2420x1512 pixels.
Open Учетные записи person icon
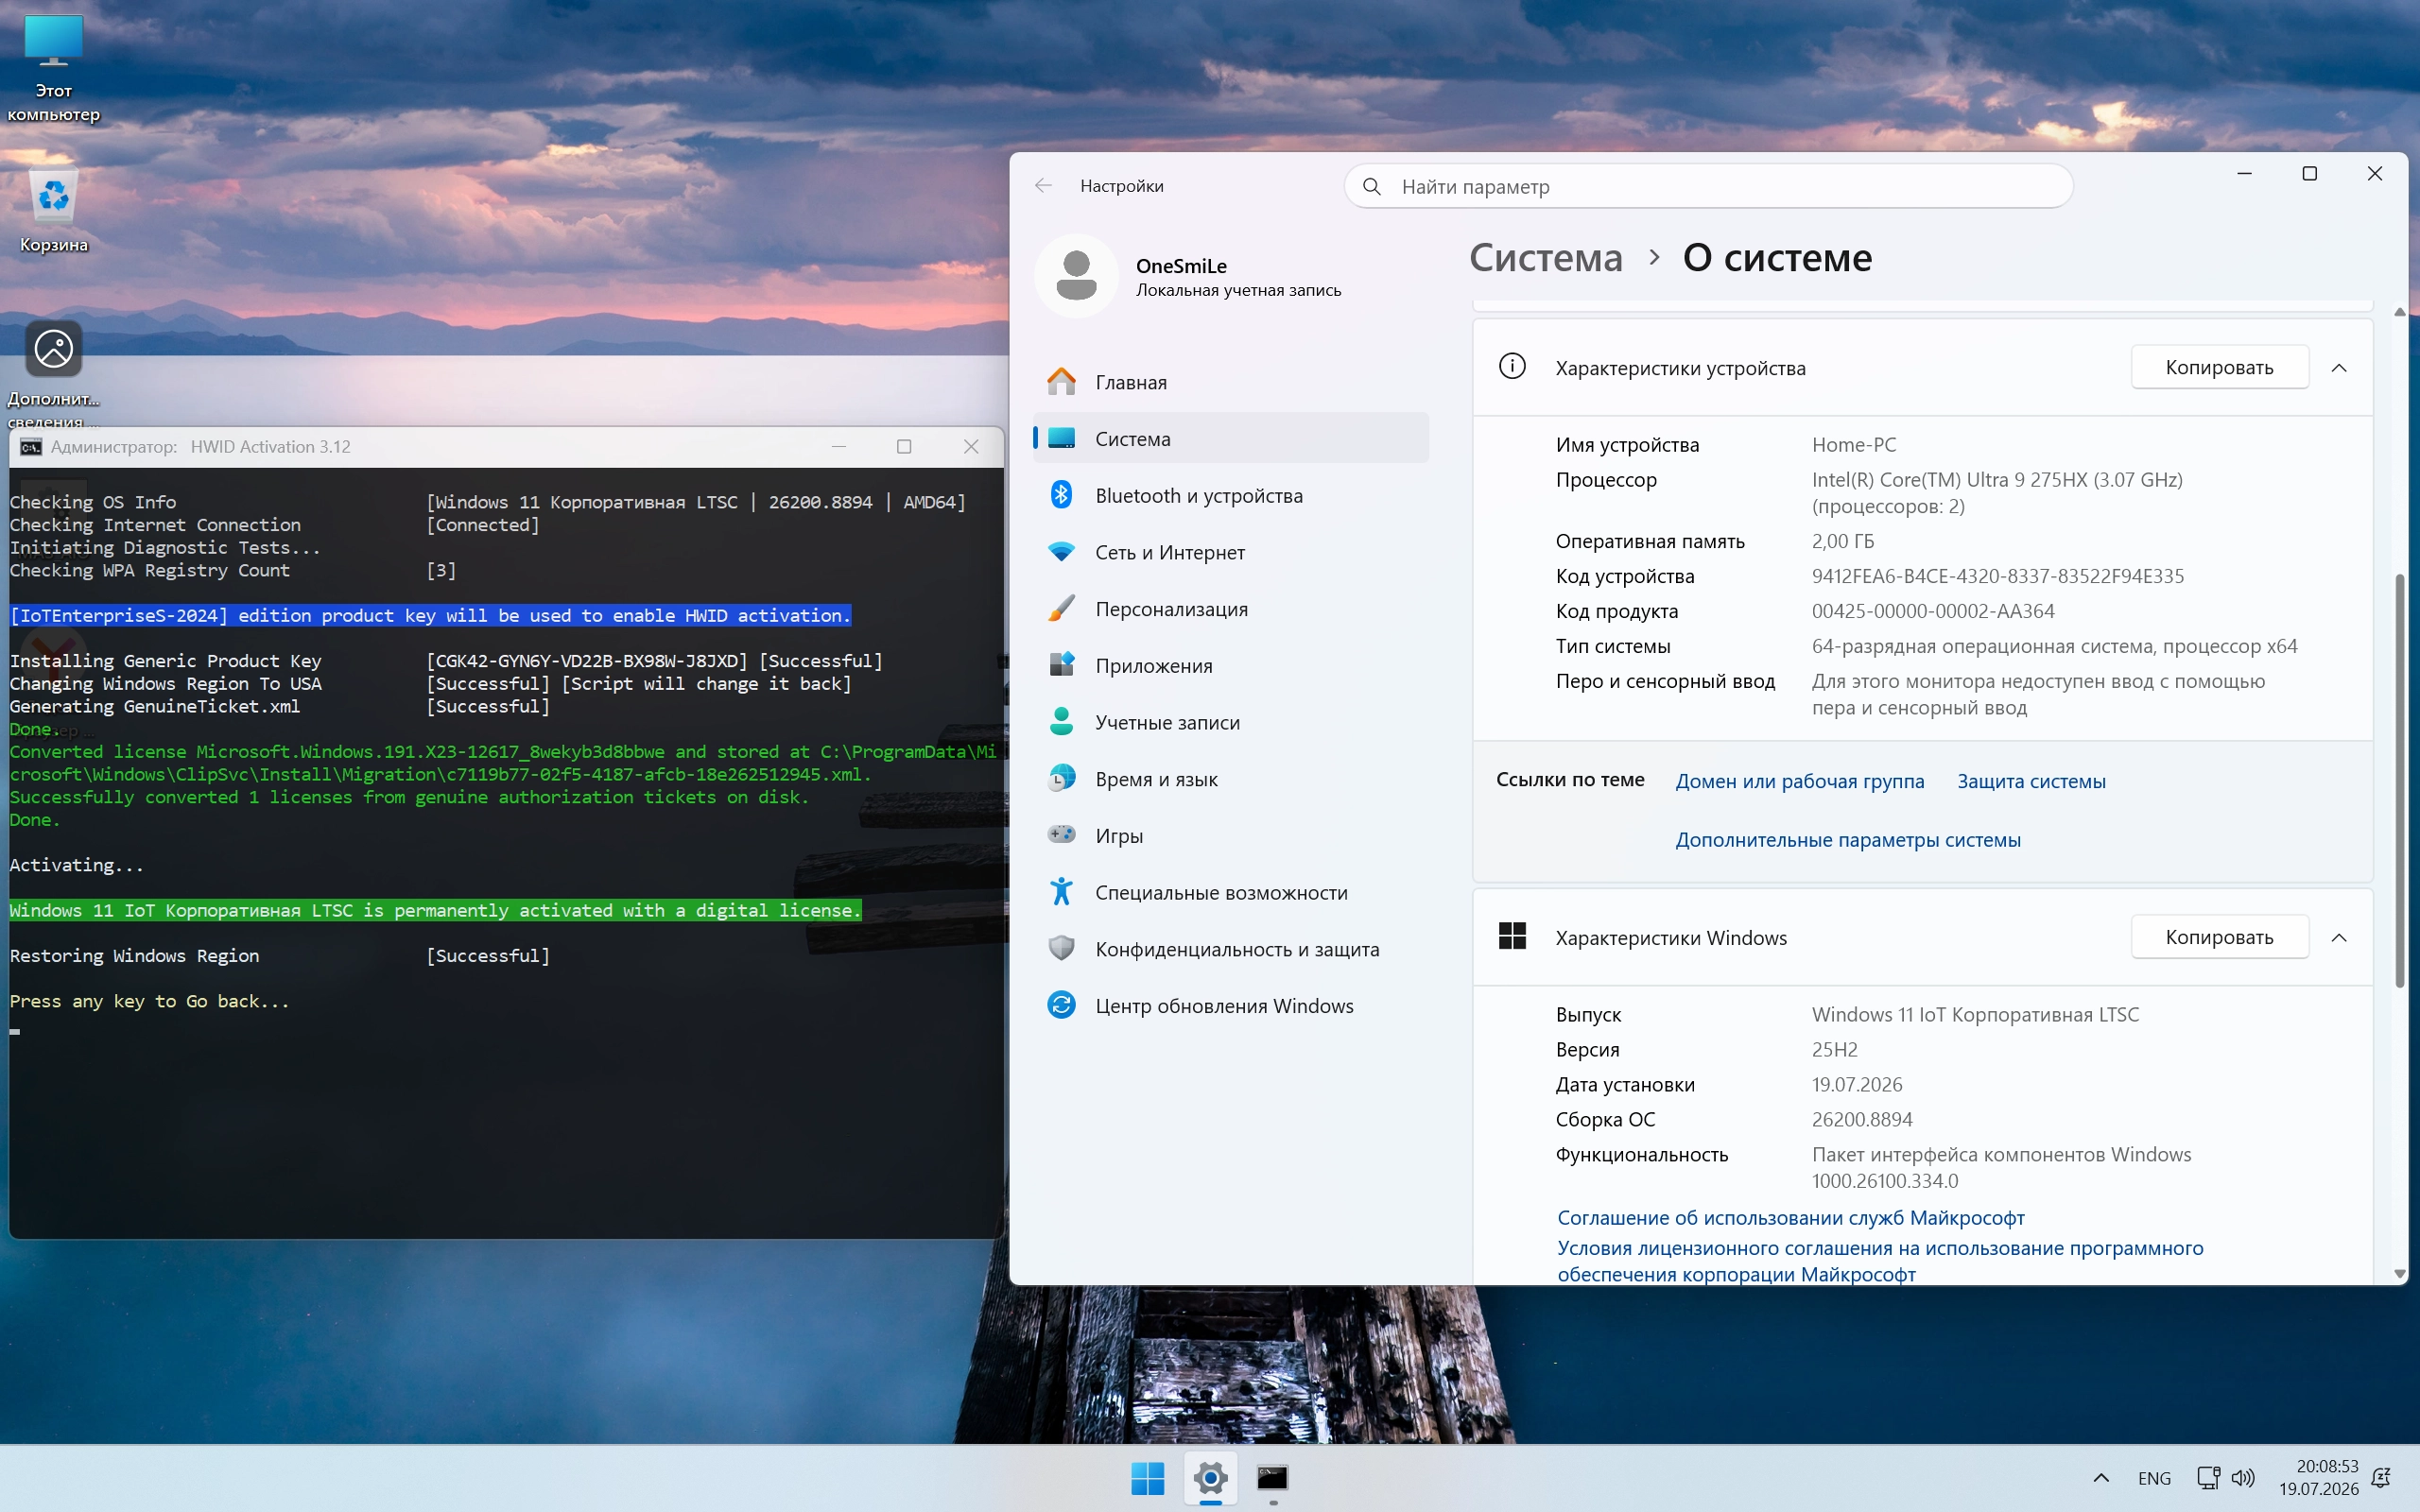(1061, 722)
